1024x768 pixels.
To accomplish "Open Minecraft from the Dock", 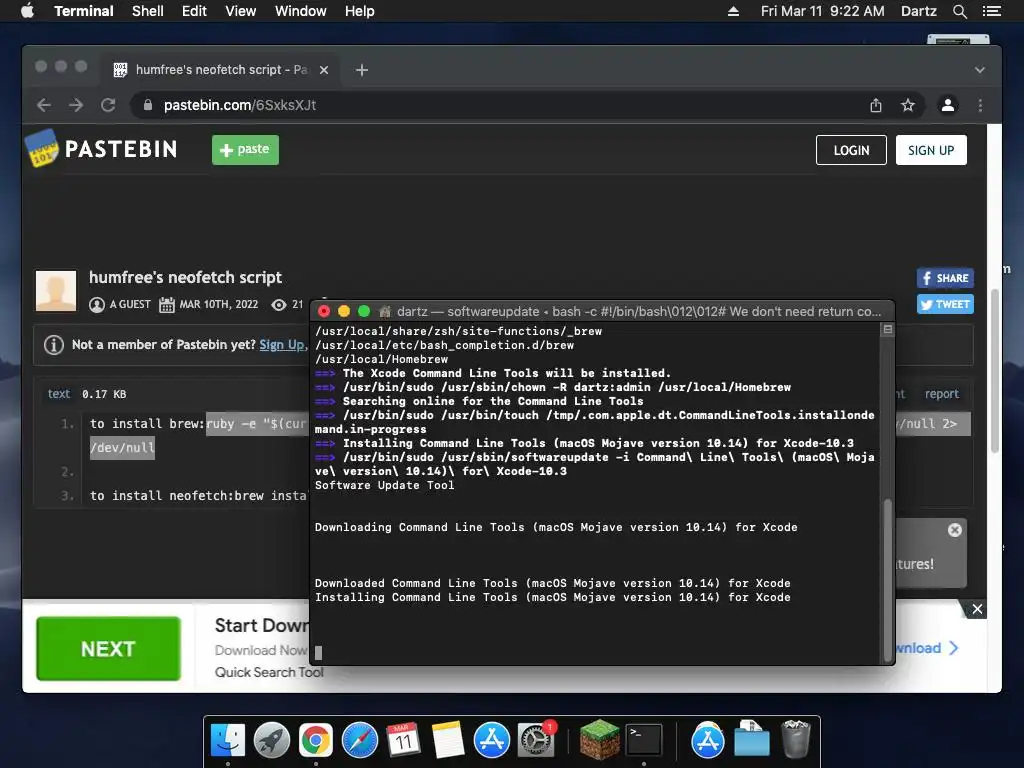I will point(599,741).
